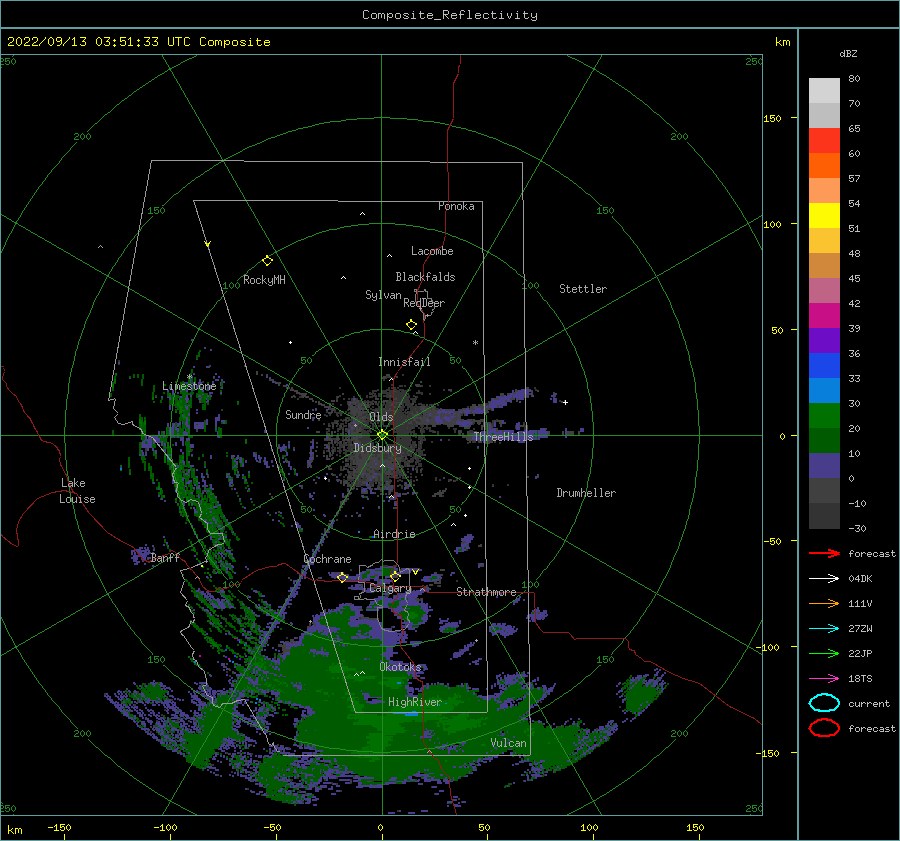Select the orange 60-57 dBZ swatch

click(824, 166)
